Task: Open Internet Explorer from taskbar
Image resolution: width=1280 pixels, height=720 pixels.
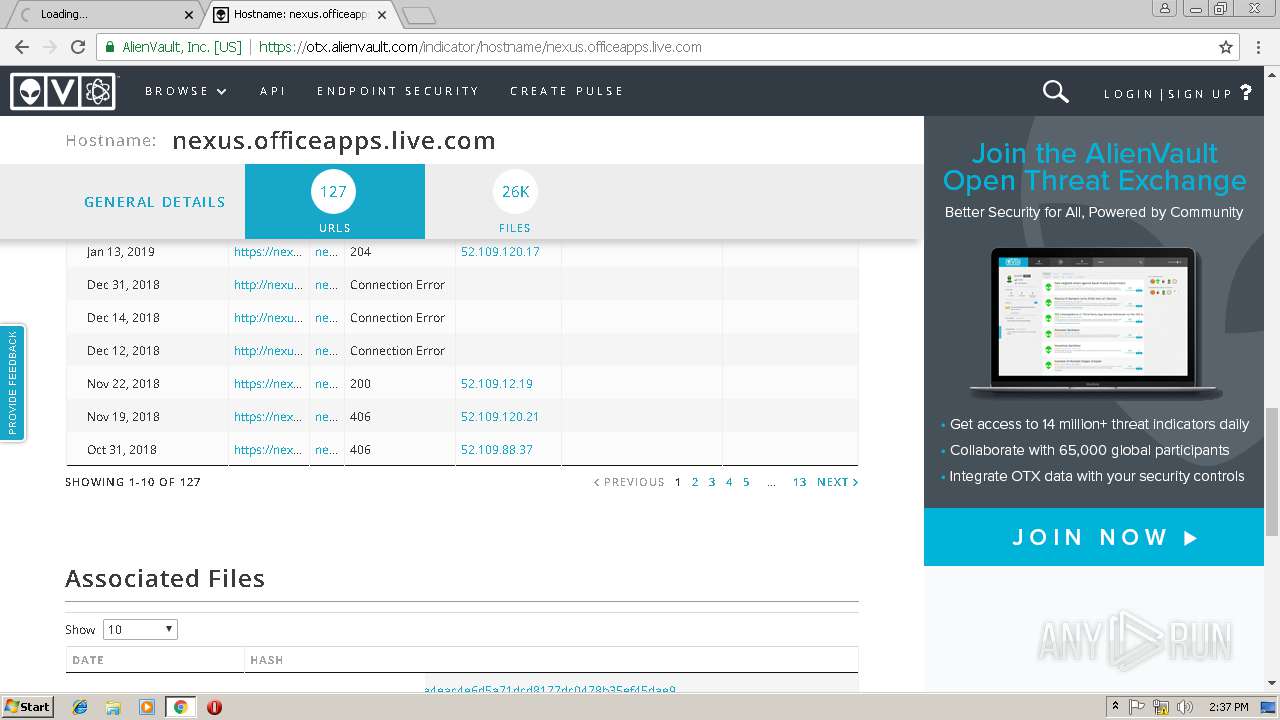Action: [x=80, y=707]
